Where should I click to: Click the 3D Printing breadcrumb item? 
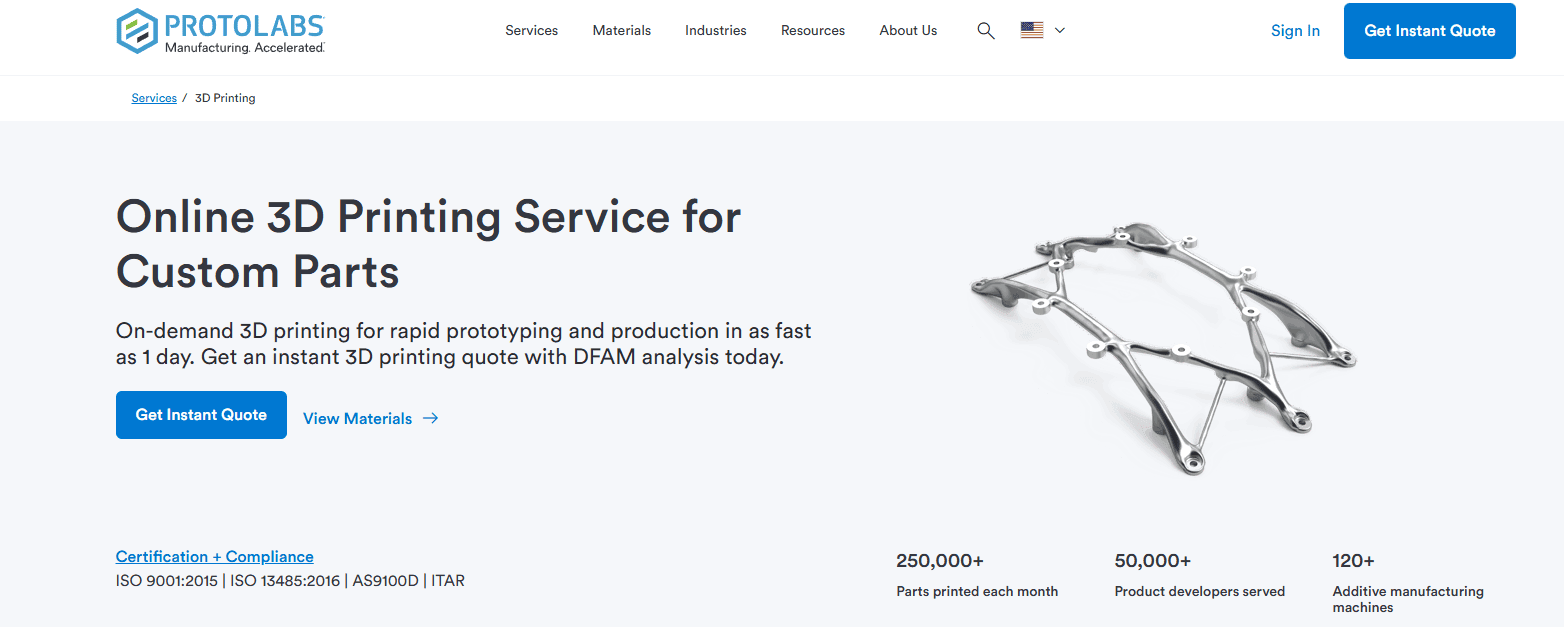click(x=225, y=98)
